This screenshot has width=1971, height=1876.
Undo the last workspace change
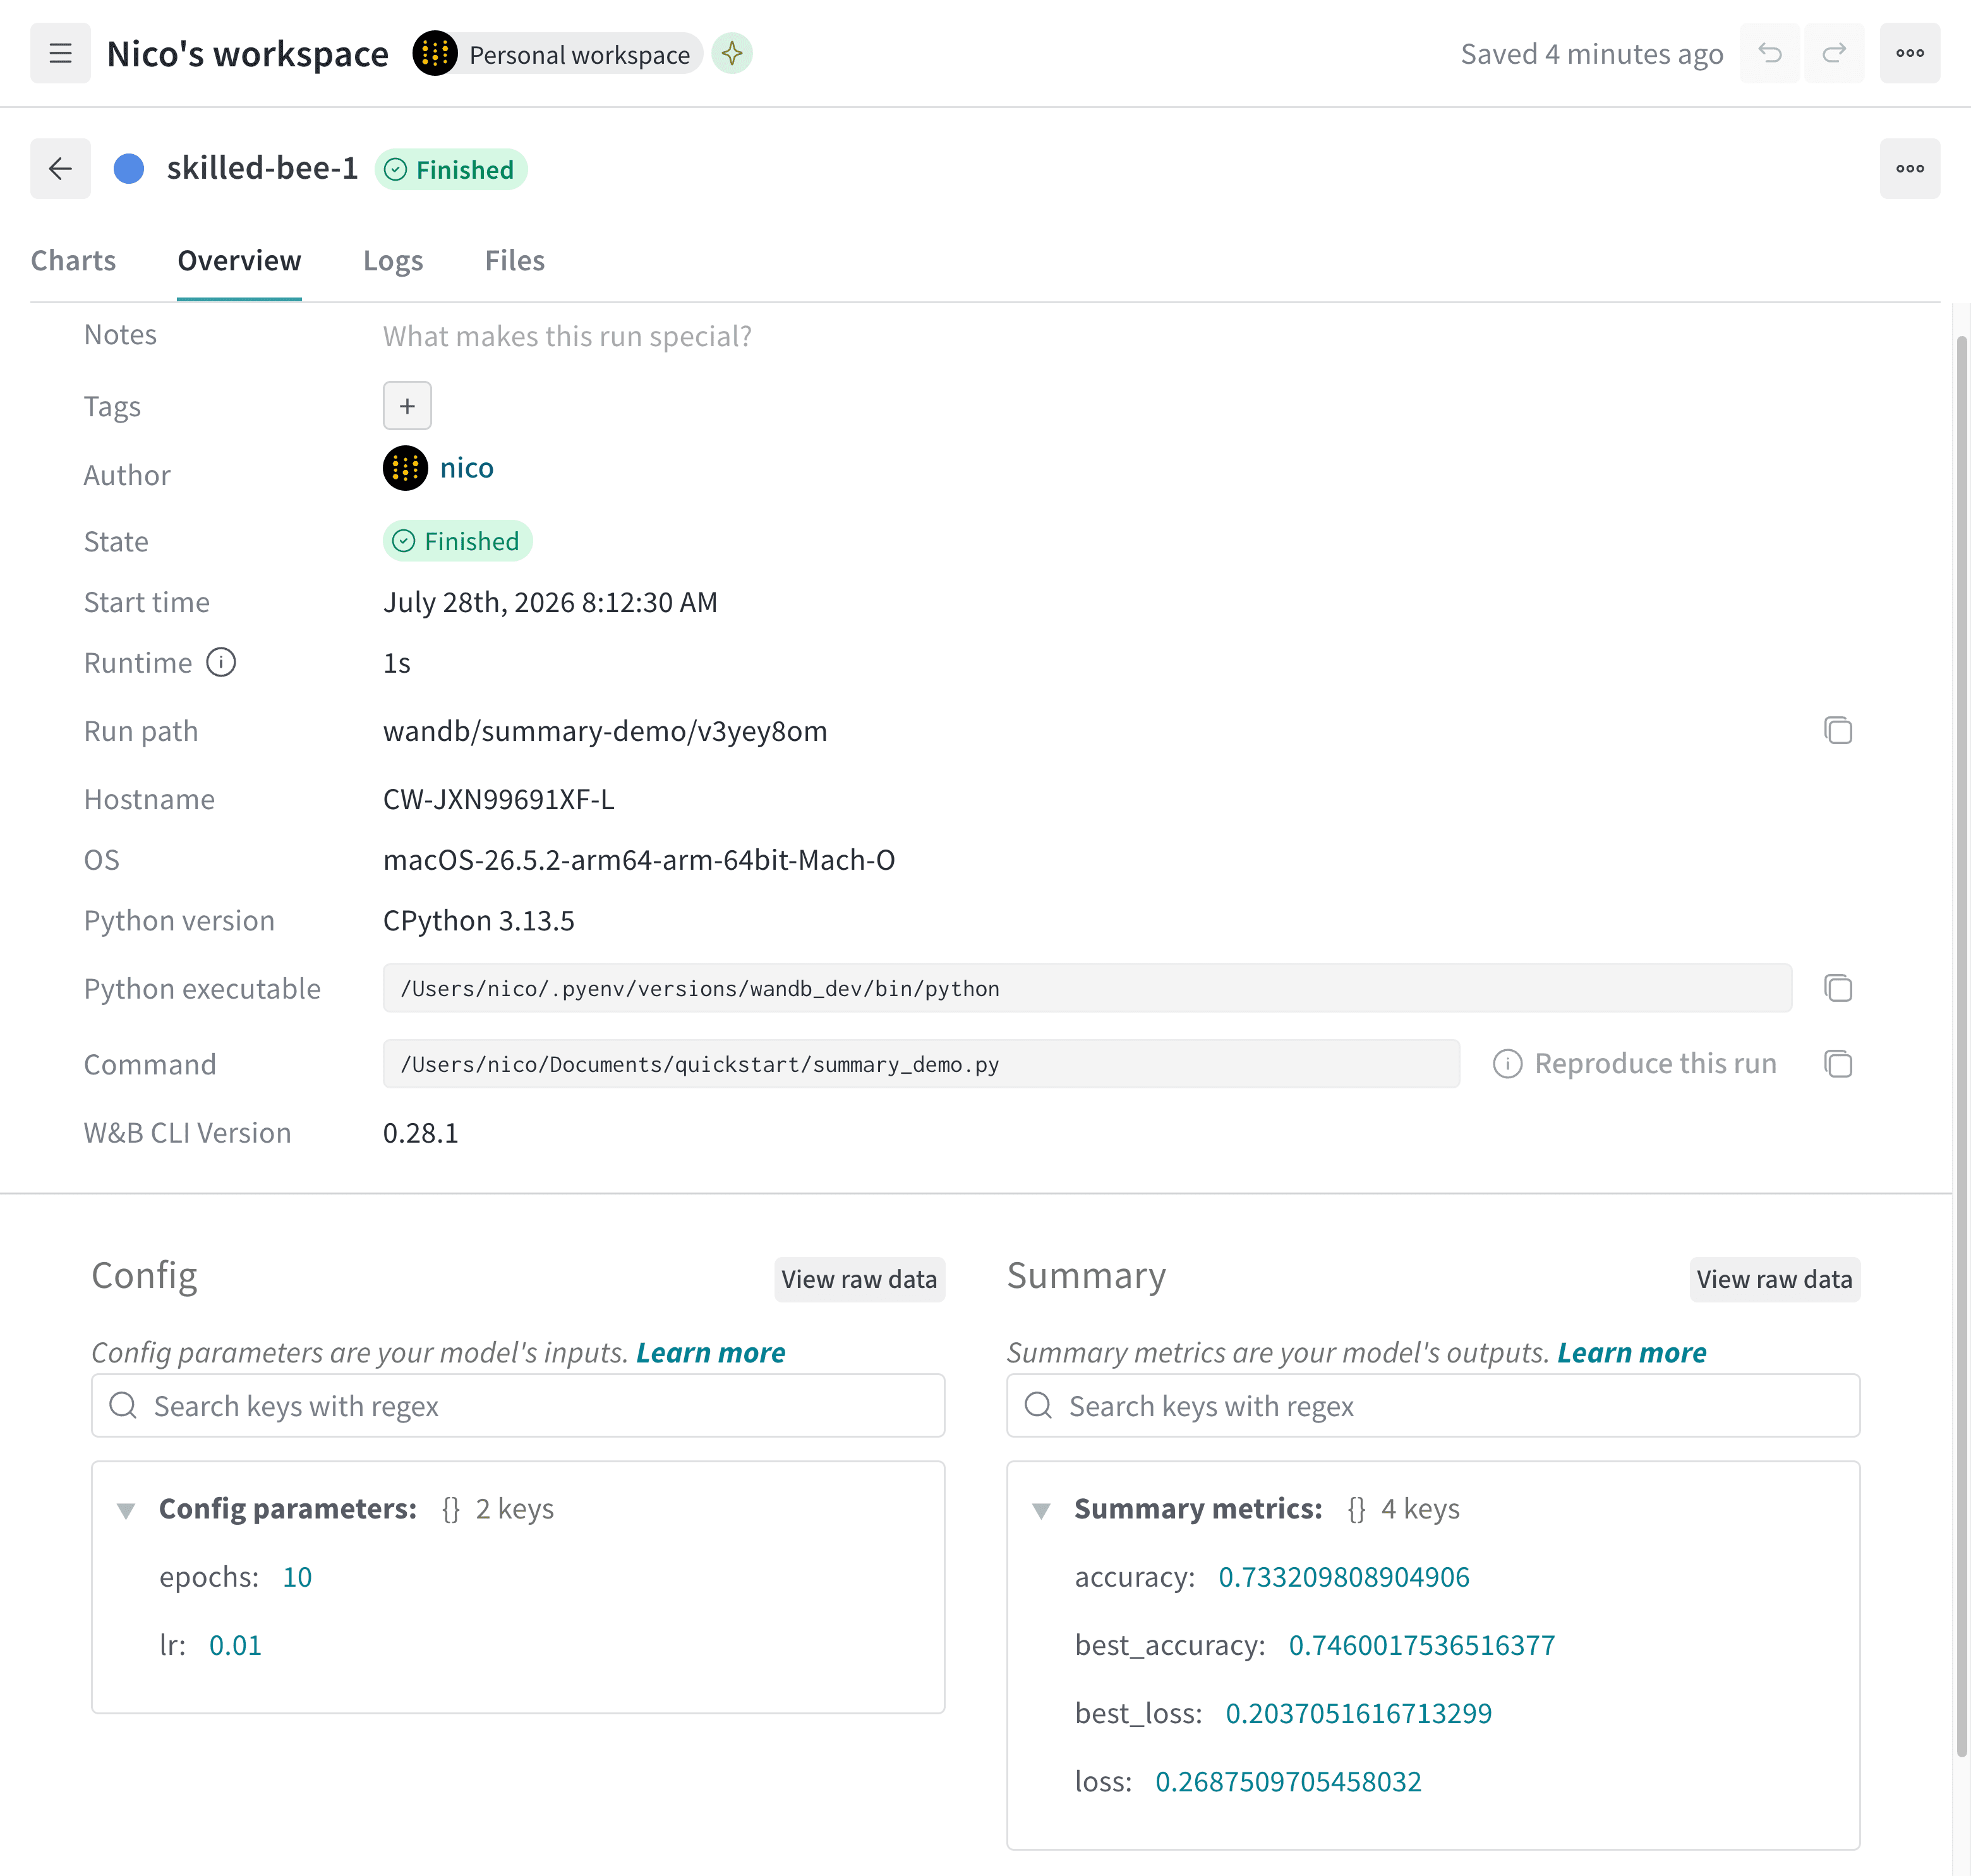pyautogui.click(x=1770, y=53)
